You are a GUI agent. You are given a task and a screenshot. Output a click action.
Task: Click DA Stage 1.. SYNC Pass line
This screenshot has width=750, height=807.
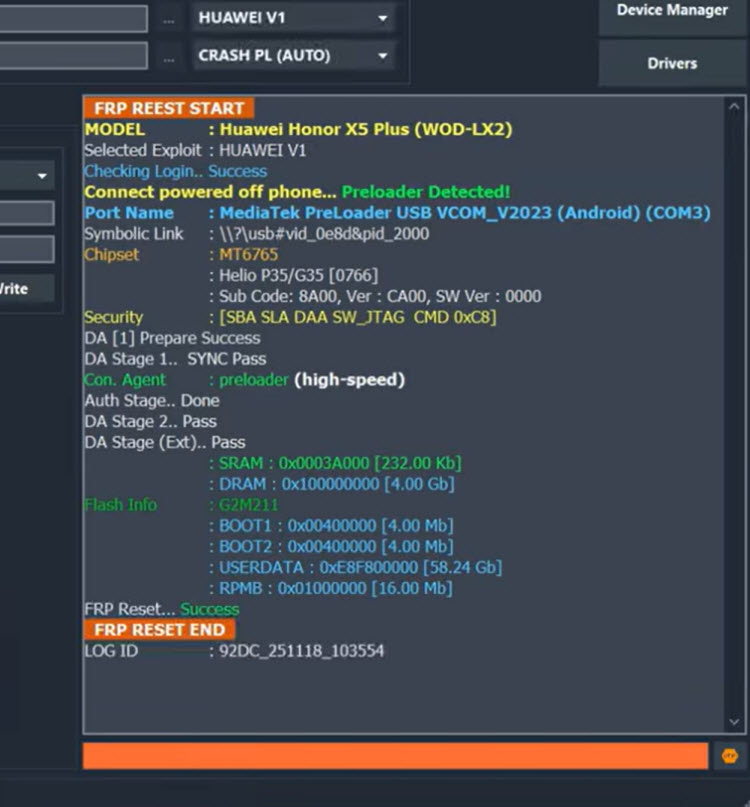(x=176, y=359)
